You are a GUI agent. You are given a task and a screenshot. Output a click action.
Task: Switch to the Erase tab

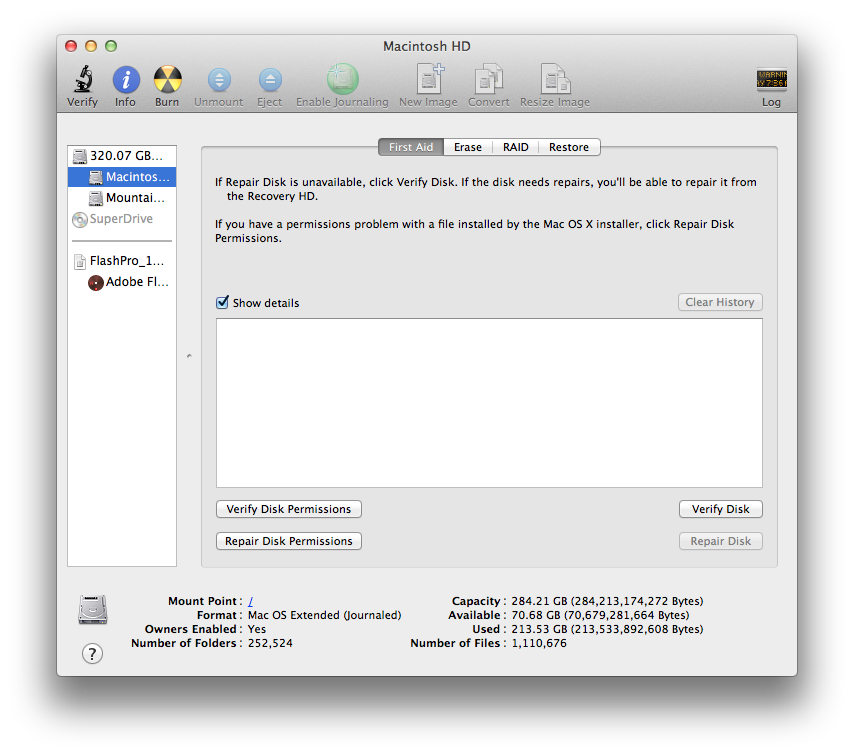point(468,147)
